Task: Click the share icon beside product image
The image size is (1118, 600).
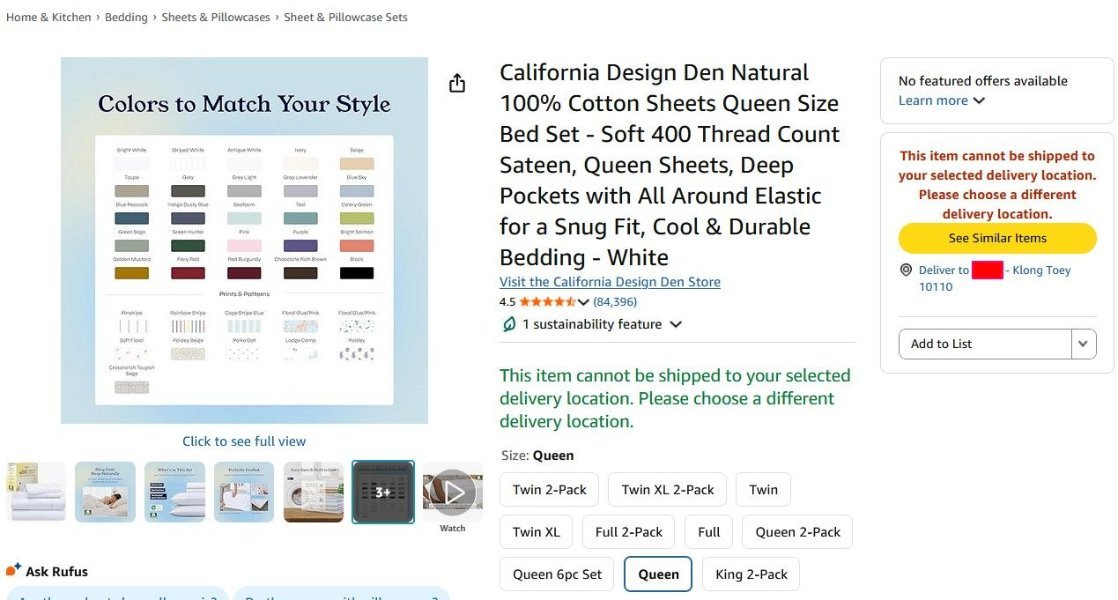Action: pos(457,83)
